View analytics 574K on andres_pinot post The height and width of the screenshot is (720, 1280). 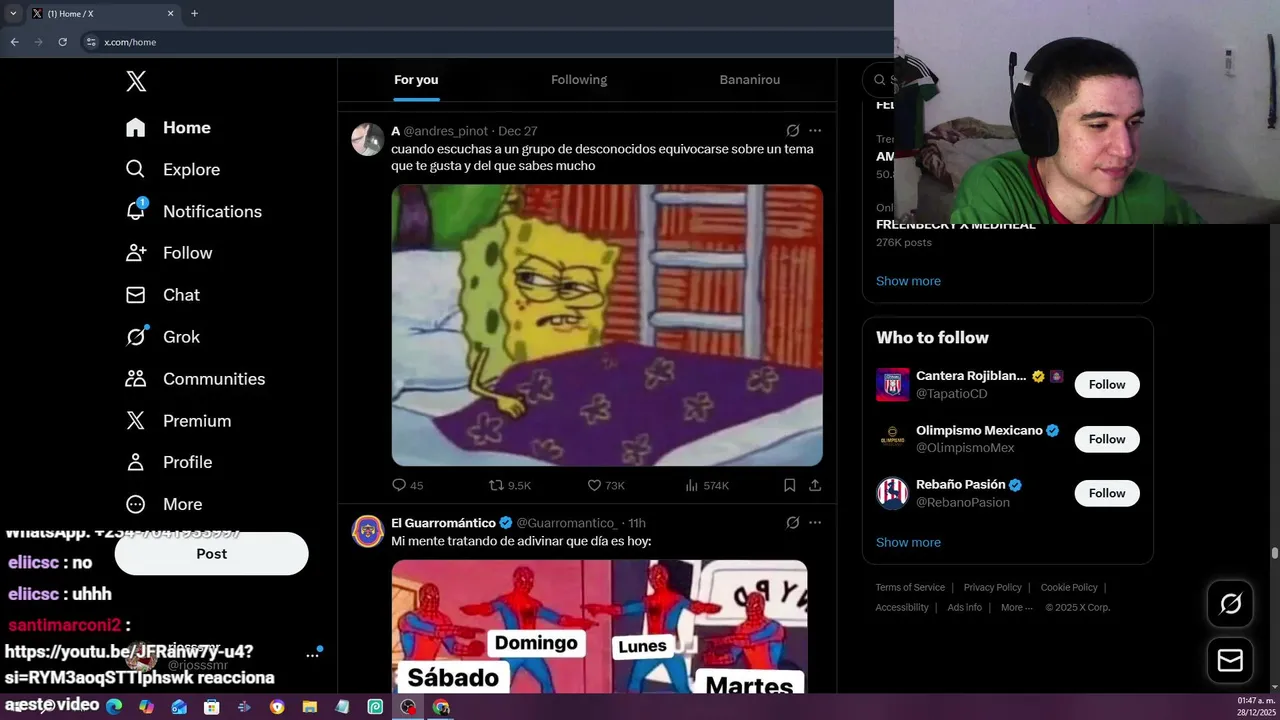click(707, 485)
